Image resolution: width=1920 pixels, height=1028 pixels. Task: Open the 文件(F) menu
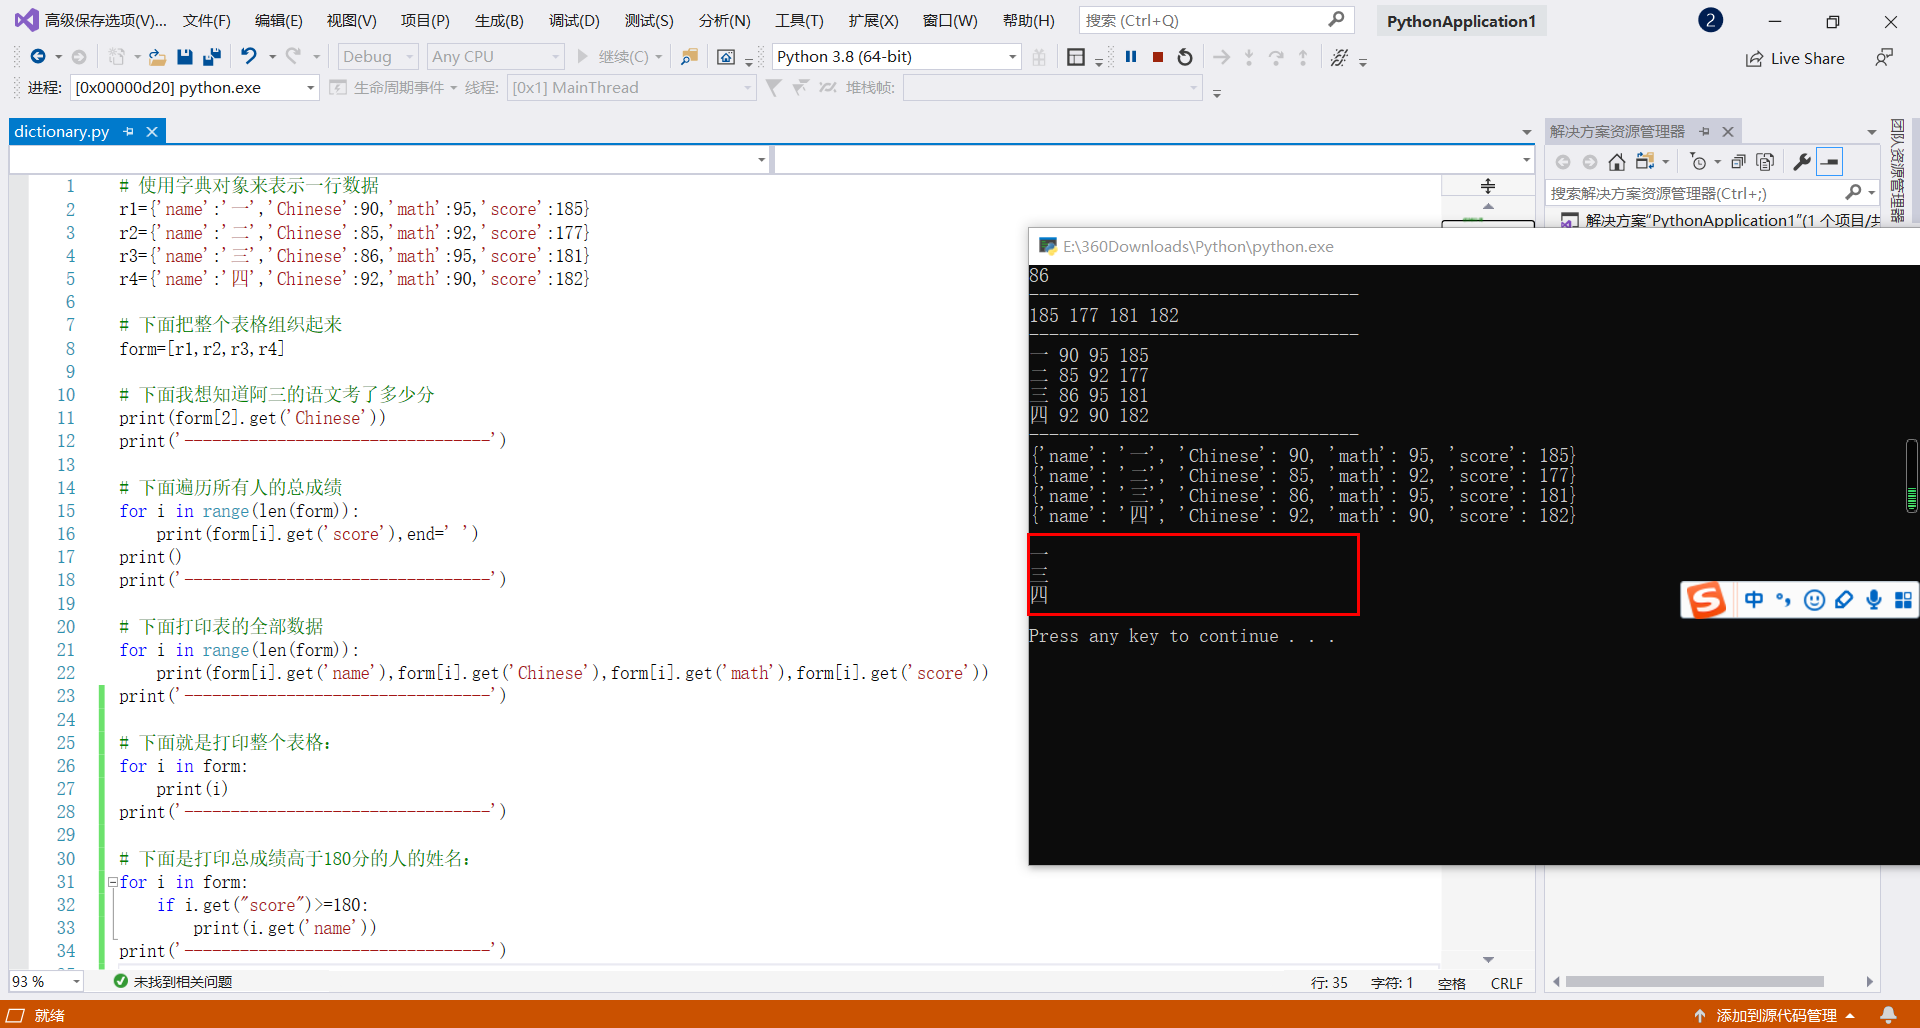point(207,20)
